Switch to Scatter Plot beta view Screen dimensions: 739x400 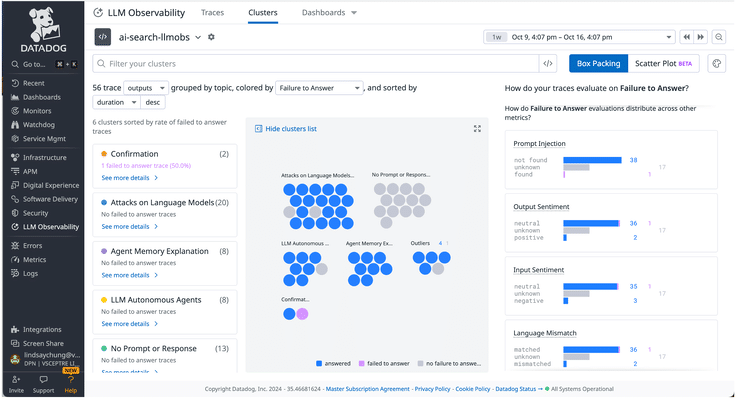(663, 63)
